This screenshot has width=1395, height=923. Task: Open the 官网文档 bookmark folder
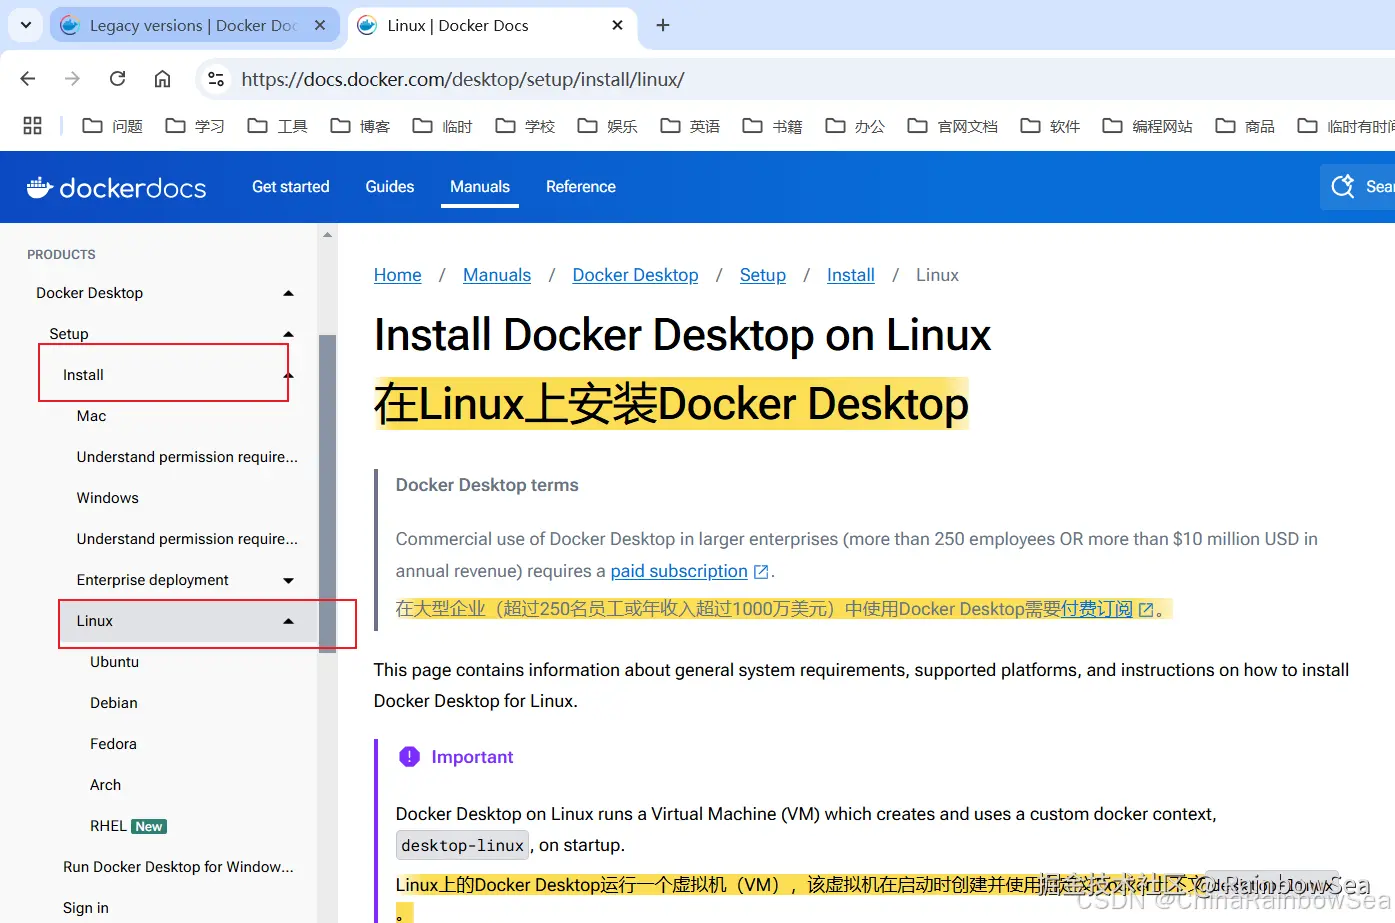tap(952, 126)
